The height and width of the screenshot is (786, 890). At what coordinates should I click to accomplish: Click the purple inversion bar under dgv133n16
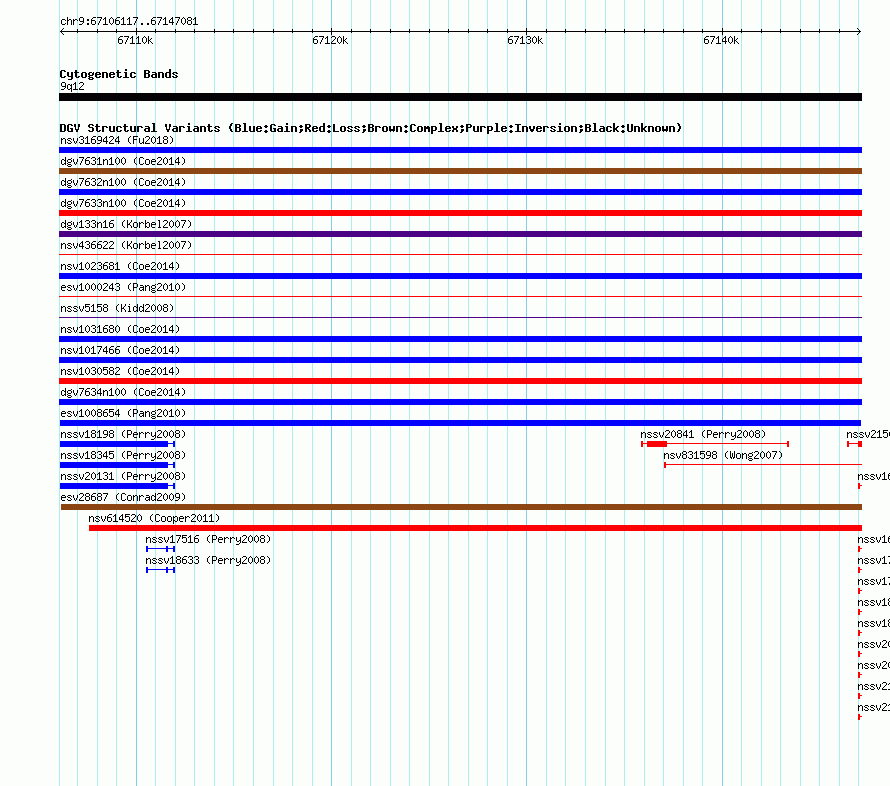(460, 234)
